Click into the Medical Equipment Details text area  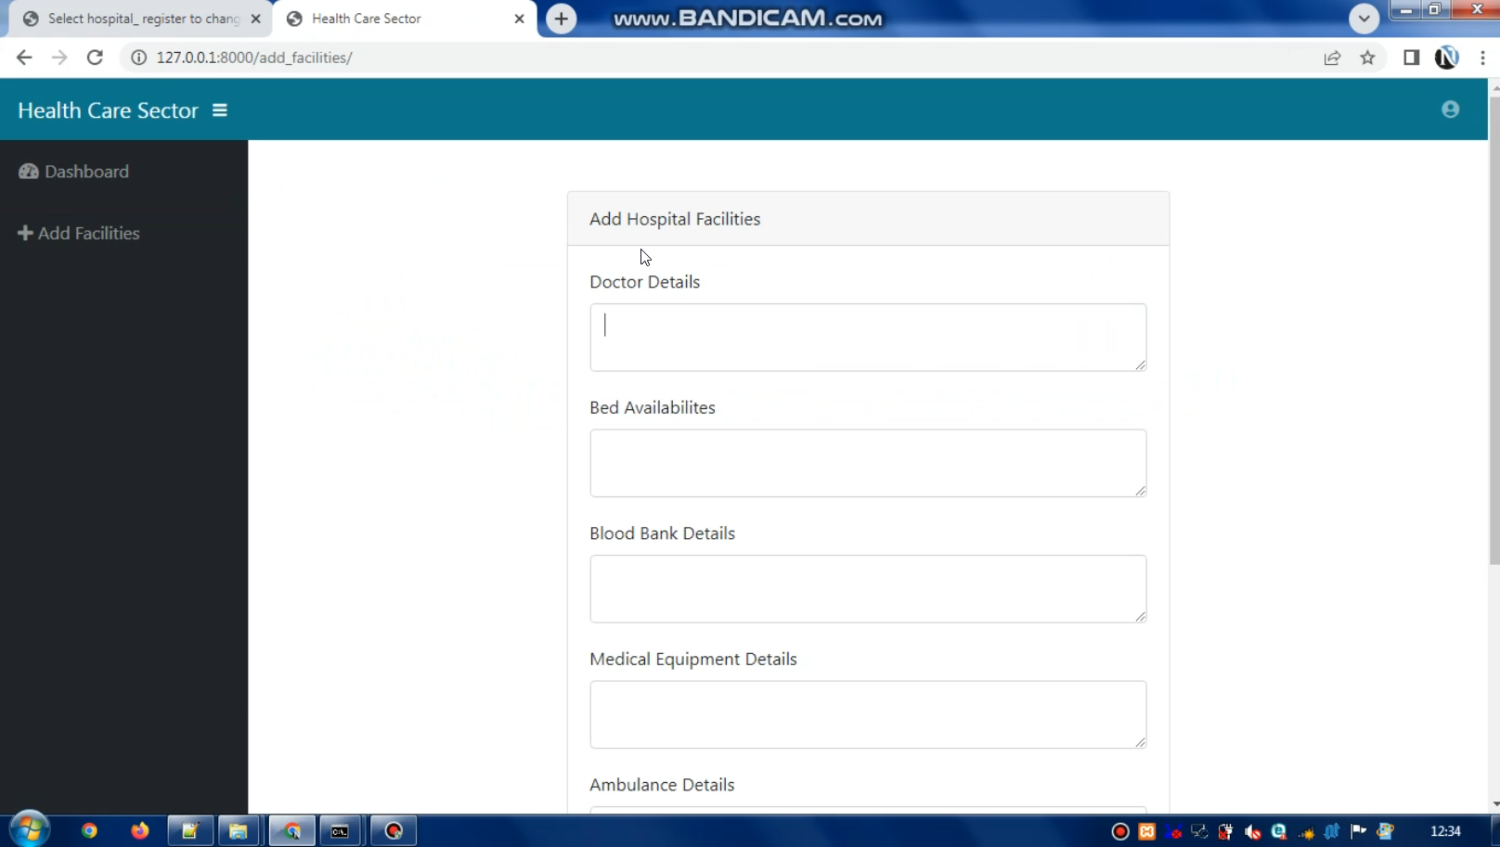coord(868,715)
